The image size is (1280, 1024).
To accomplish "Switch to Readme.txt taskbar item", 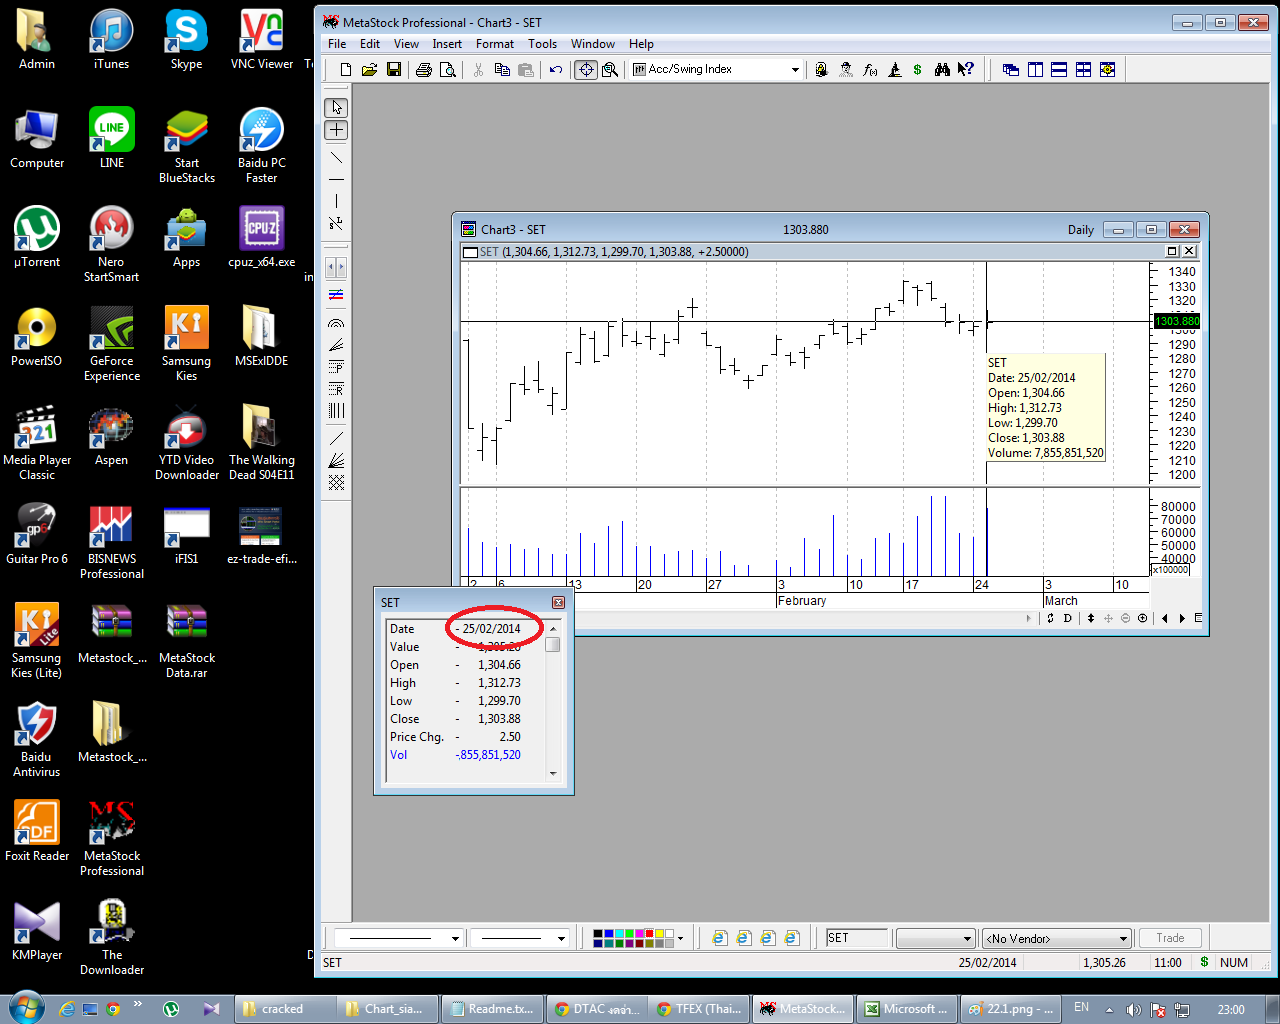I will click(493, 1009).
